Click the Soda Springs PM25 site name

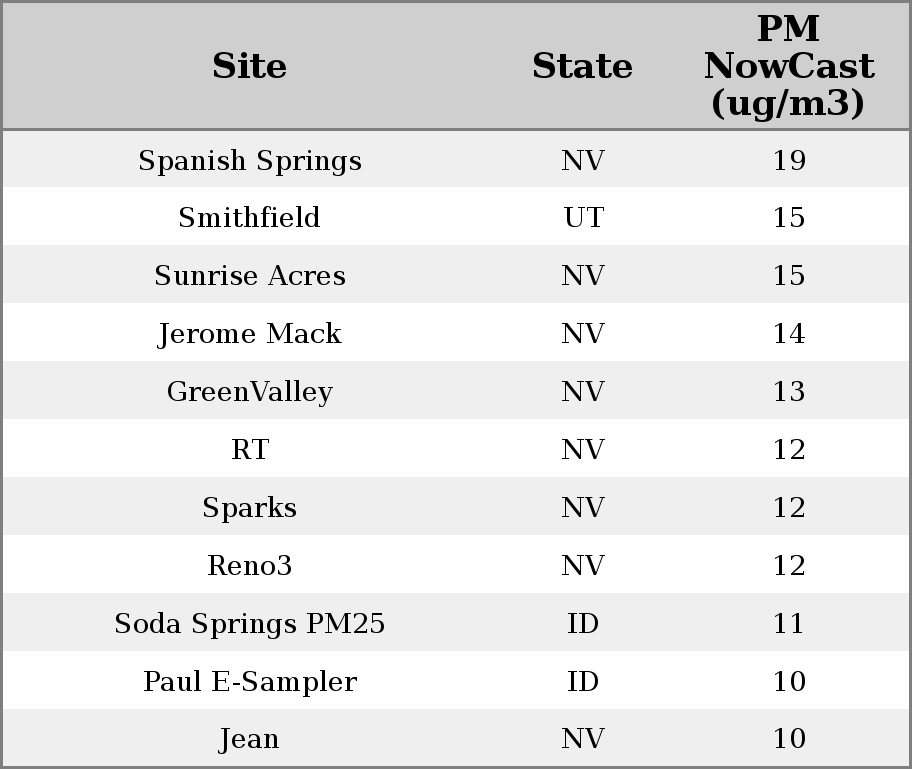tap(250, 624)
